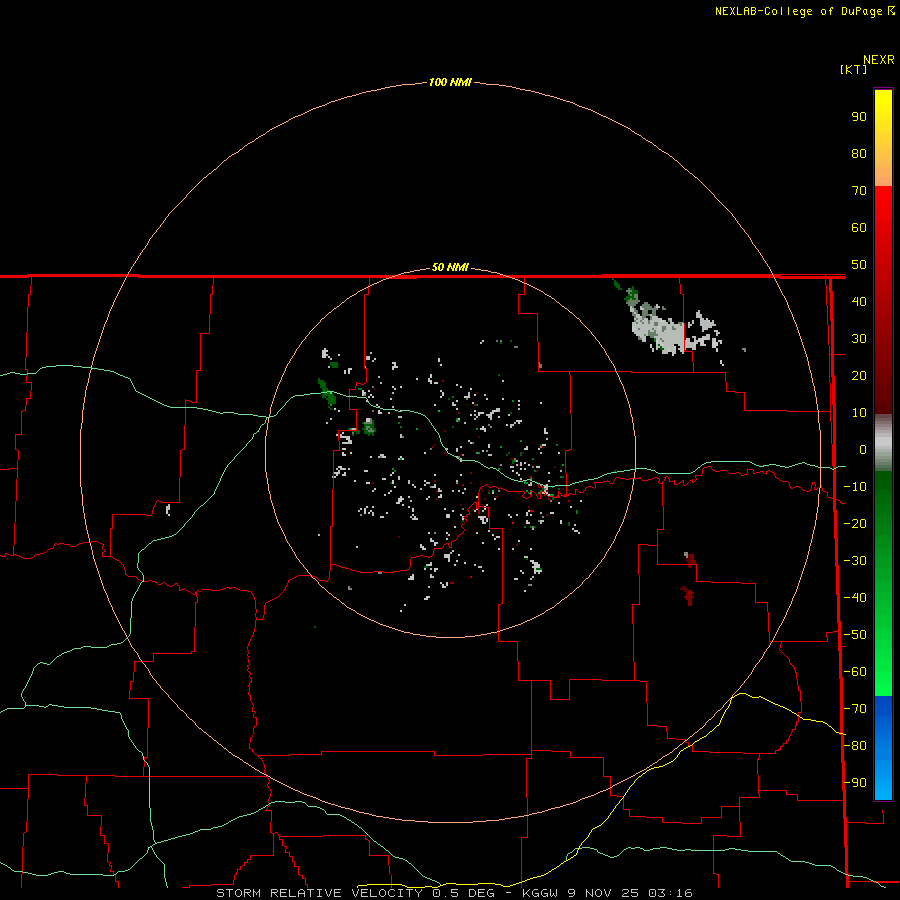Select the 50 NMI range ring label
Viewport: 900px width, 900px height.
coord(450,267)
